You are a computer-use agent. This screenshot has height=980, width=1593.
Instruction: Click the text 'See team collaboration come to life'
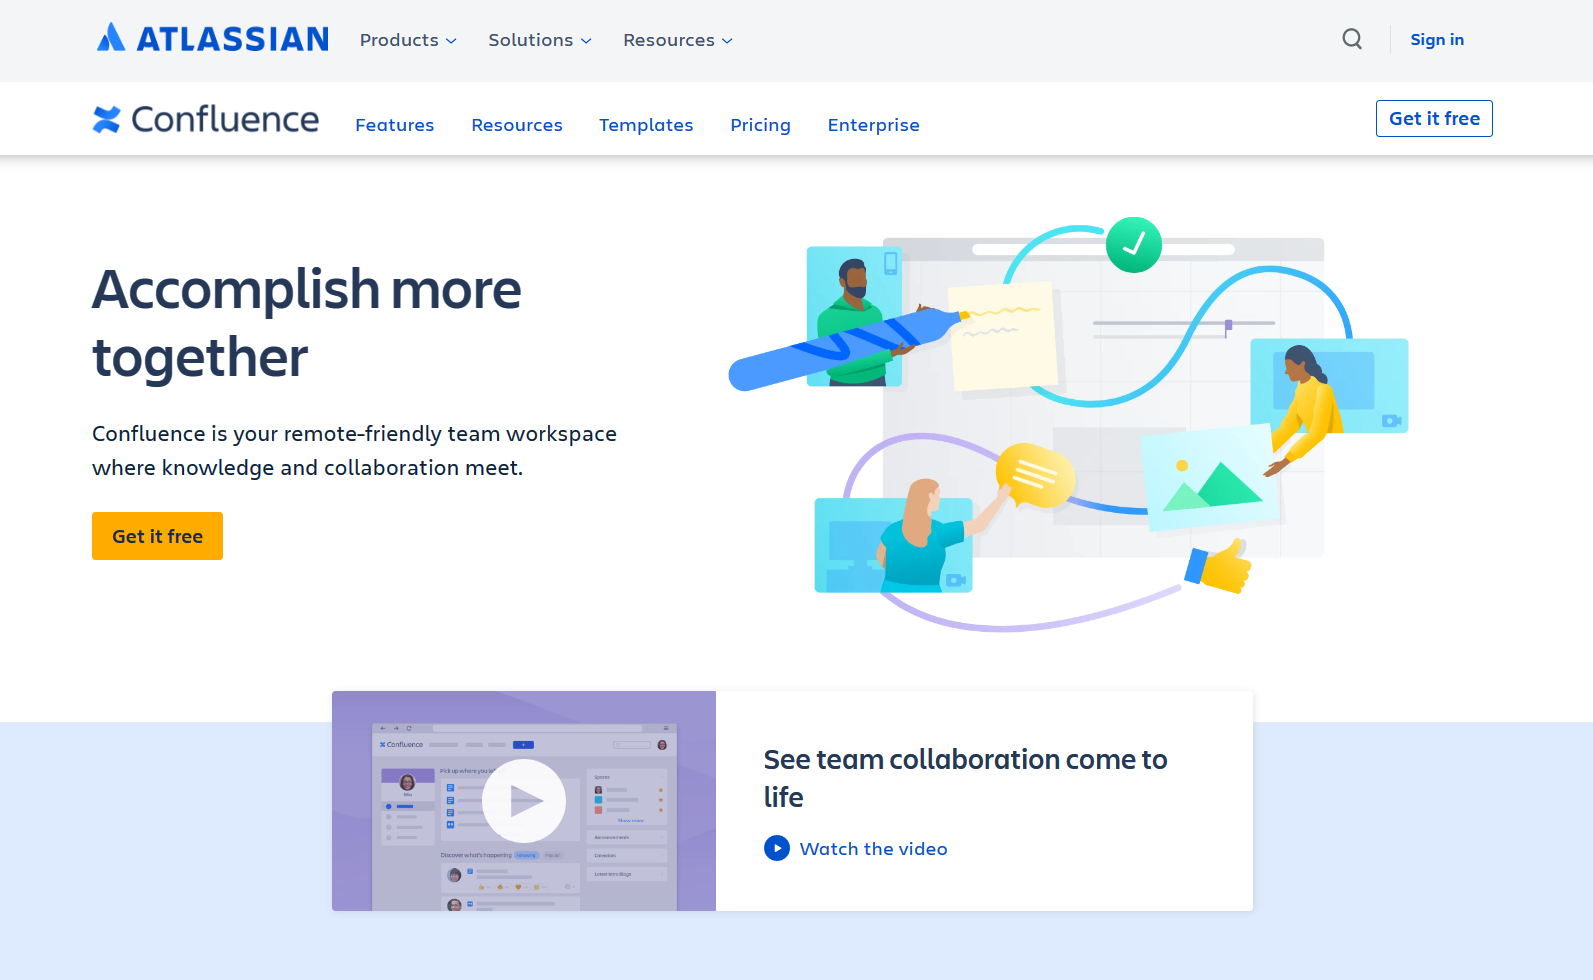pyautogui.click(x=965, y=778)
